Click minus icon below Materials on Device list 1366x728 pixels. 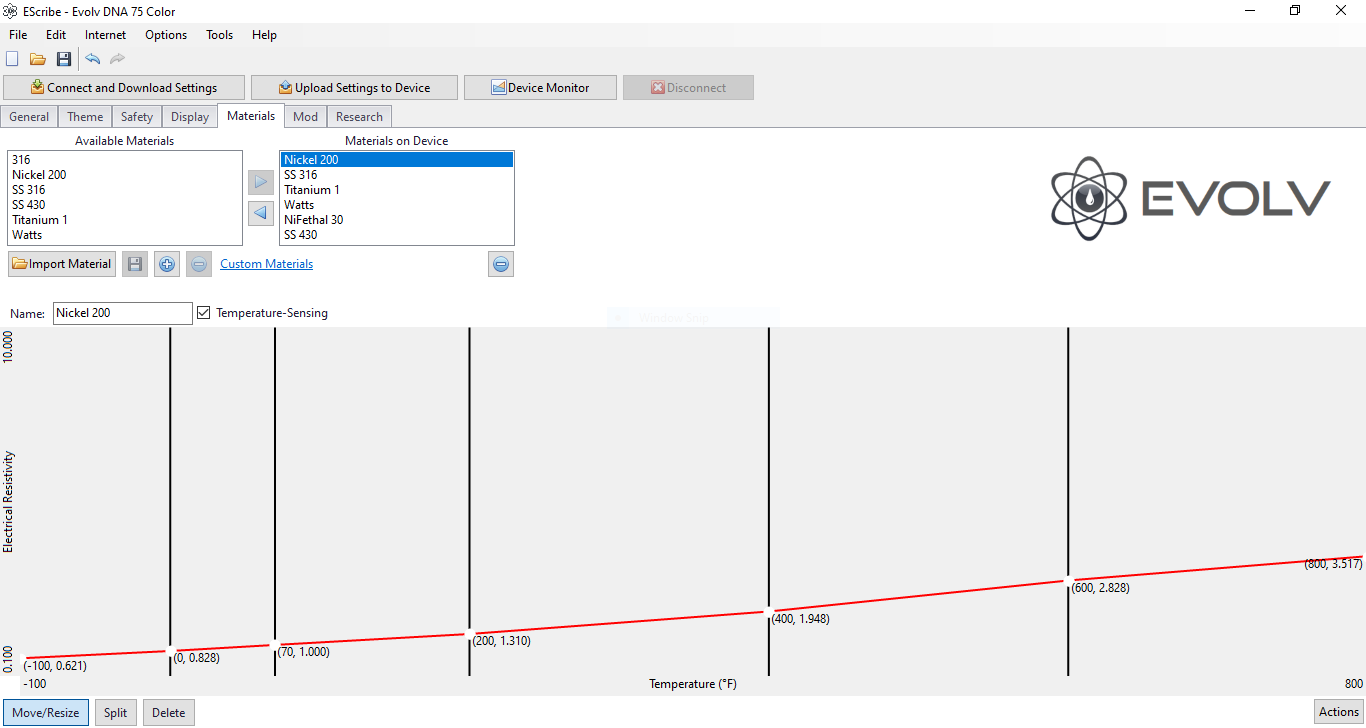[x=501, y=264]
